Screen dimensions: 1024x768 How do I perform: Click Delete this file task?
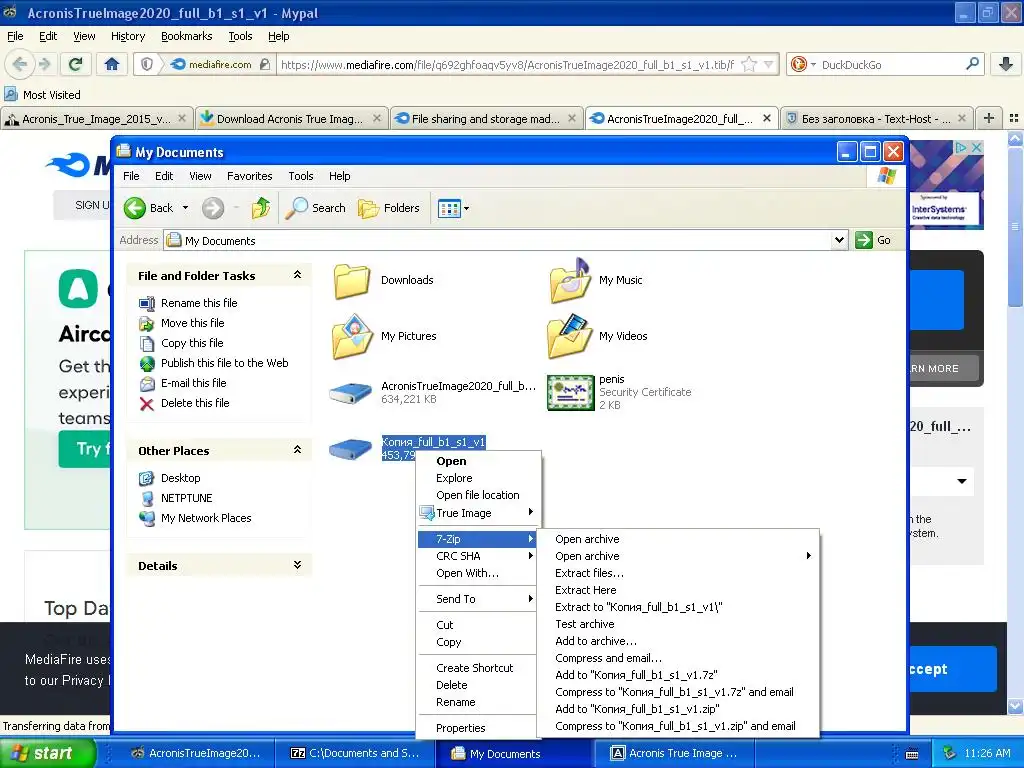tap(195, 403)
